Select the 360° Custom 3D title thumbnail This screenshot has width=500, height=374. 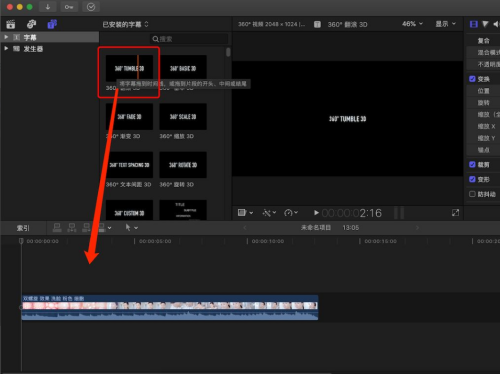pyautogui.click(x=129, y=210)
